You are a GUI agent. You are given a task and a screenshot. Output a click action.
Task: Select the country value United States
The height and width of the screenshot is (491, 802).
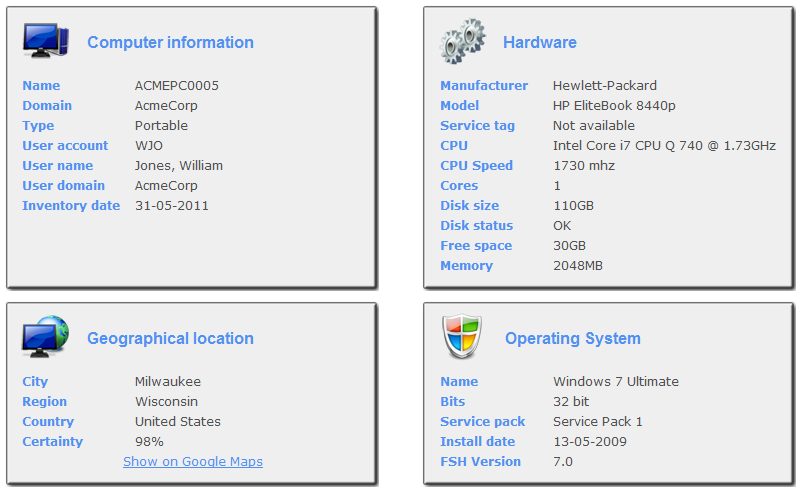coord(178,421)
